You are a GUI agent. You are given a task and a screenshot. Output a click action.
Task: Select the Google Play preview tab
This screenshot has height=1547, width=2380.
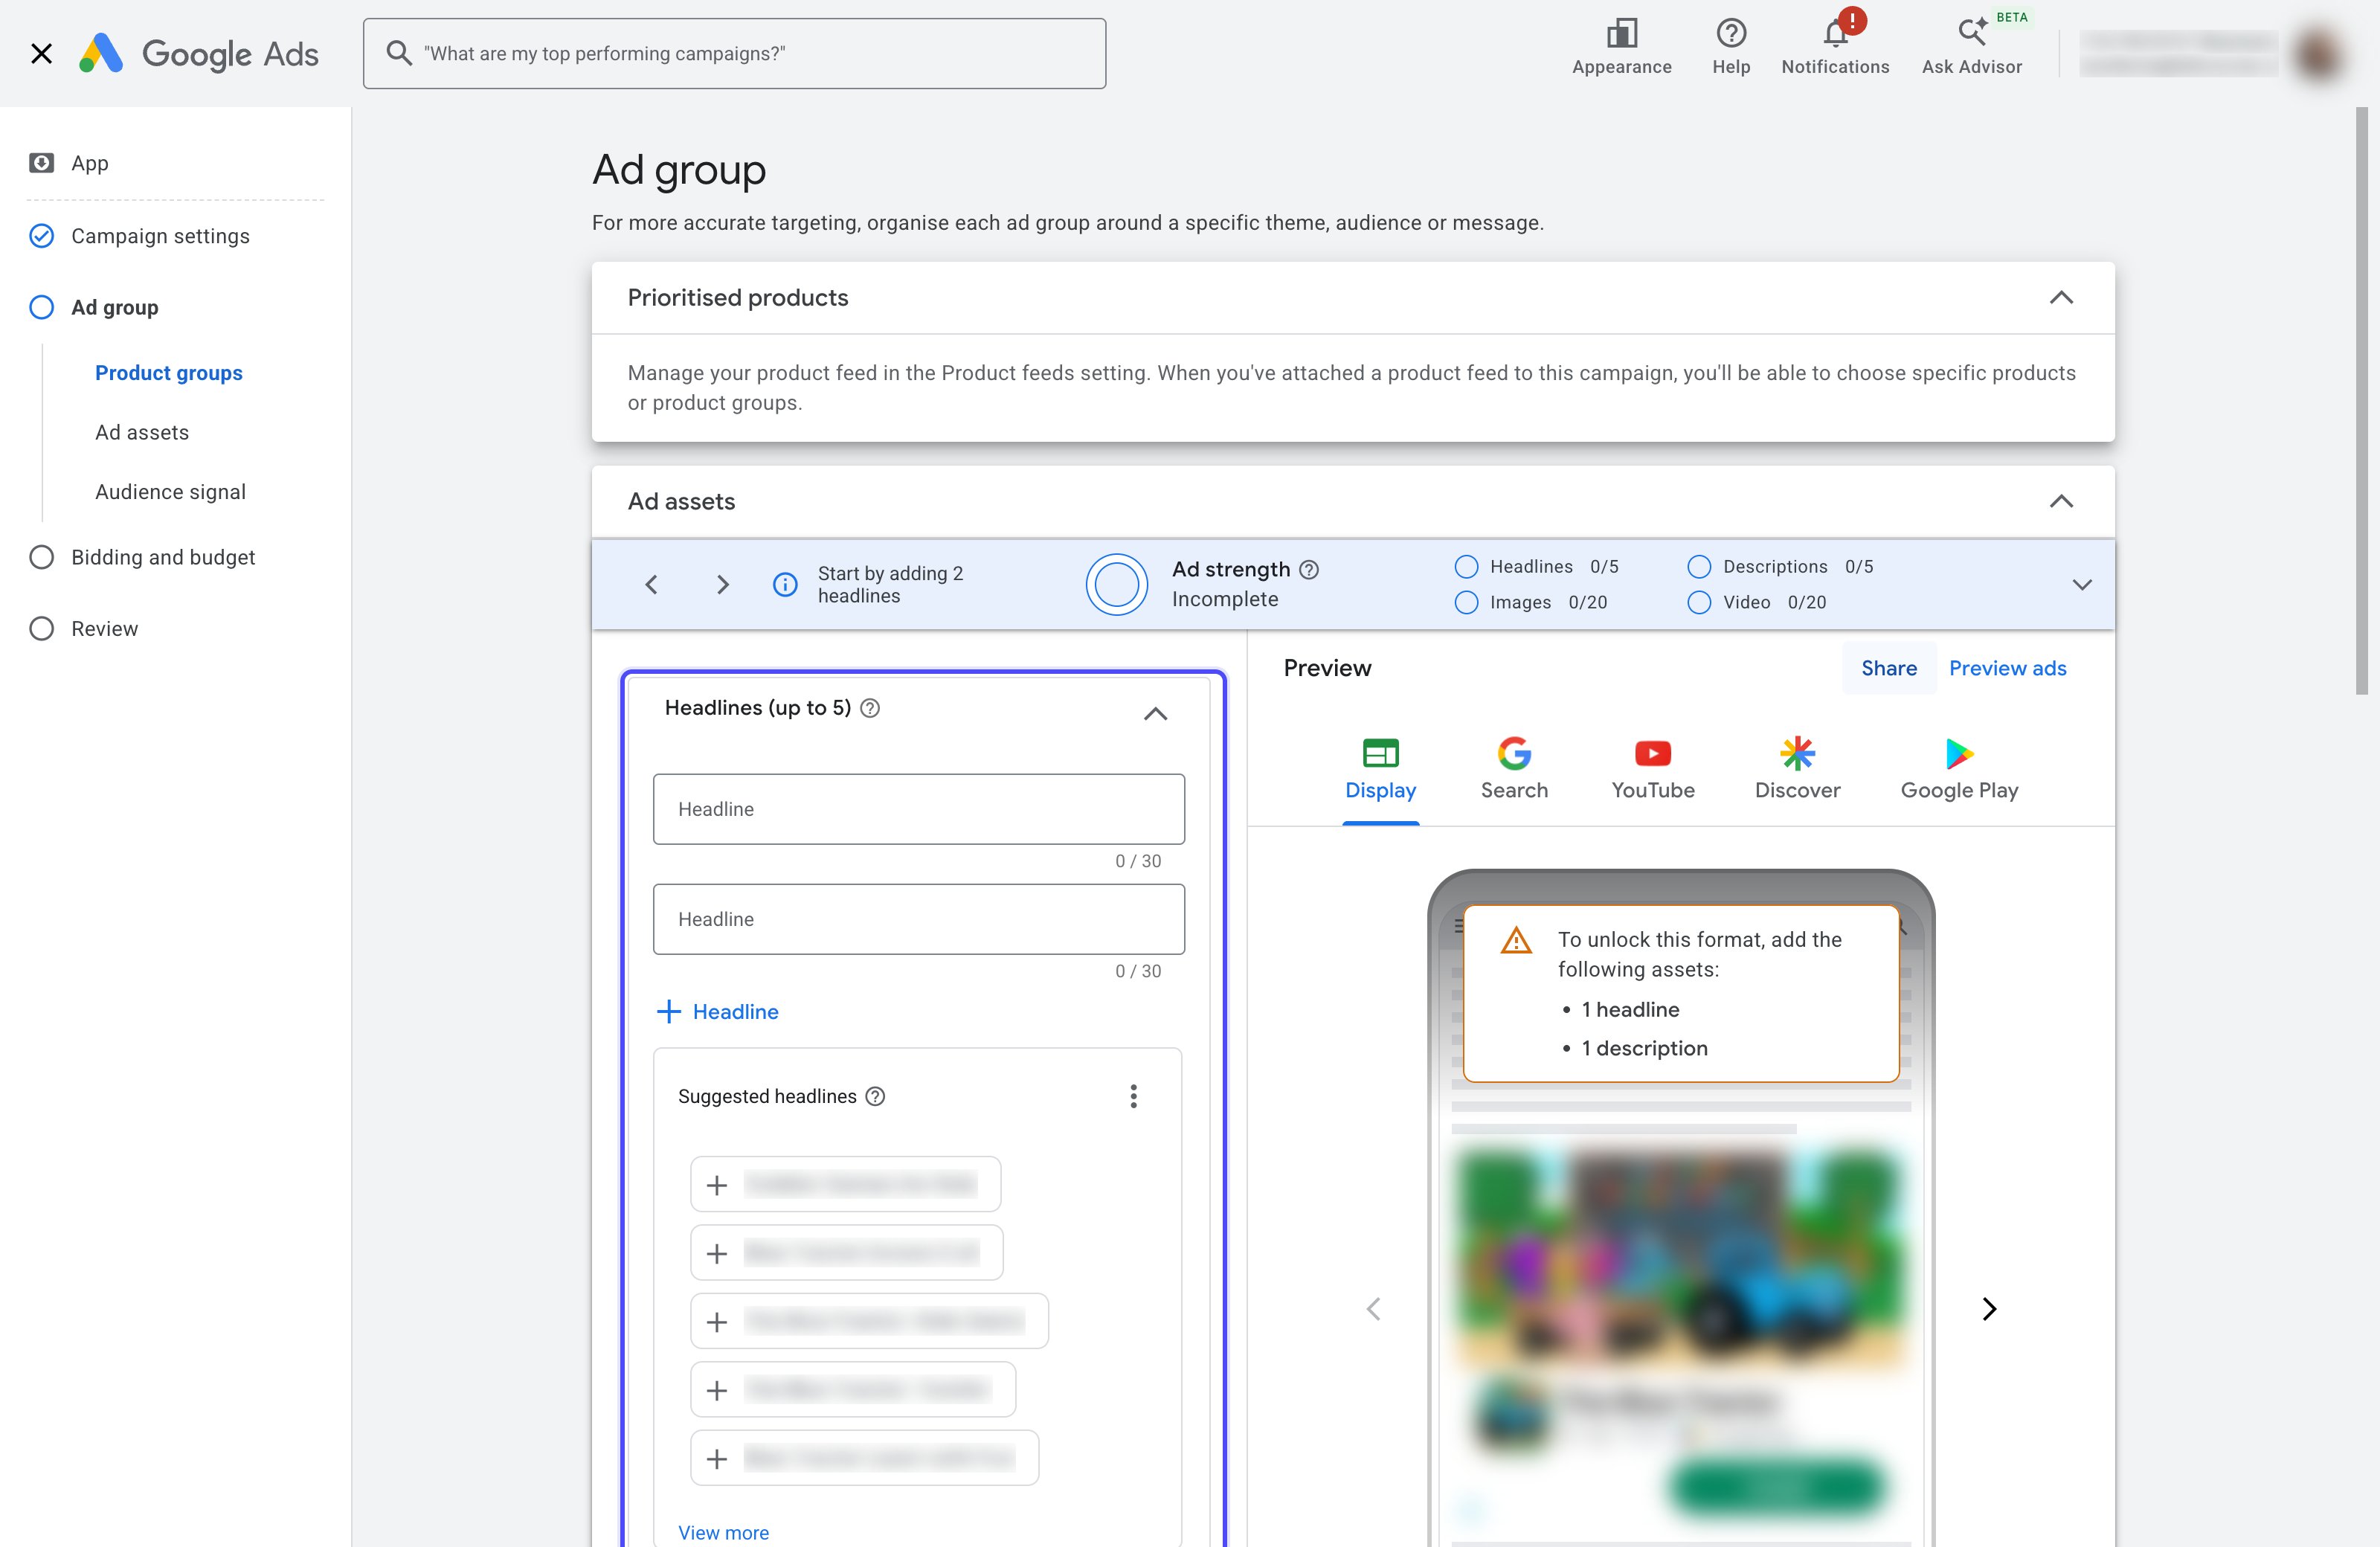(x=1959, y=770)
